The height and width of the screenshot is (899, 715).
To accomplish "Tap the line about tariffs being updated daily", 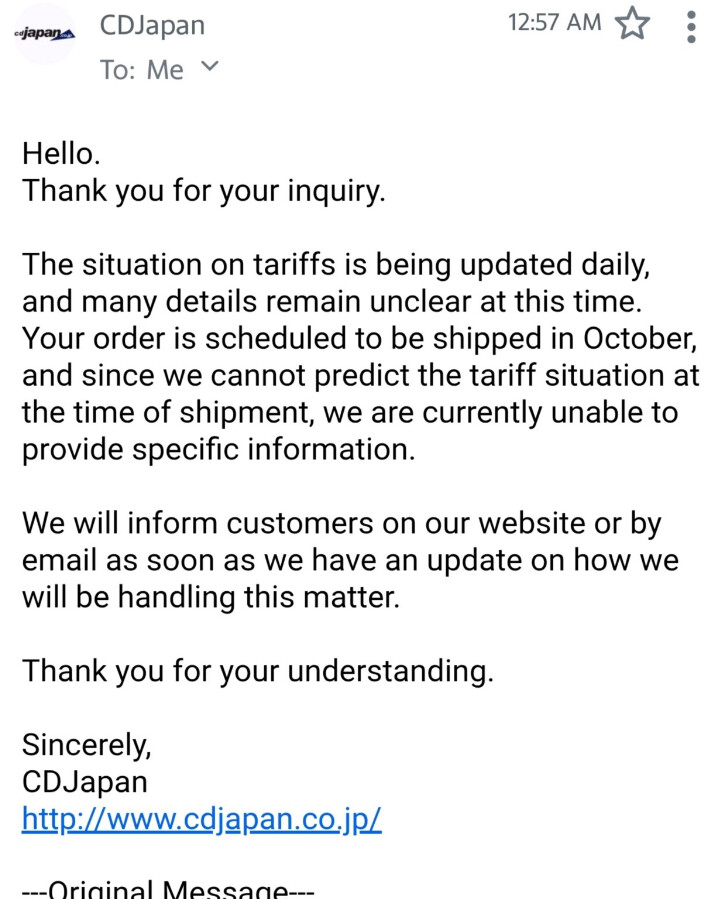I will pyautogui.click(x=336, y=265).
